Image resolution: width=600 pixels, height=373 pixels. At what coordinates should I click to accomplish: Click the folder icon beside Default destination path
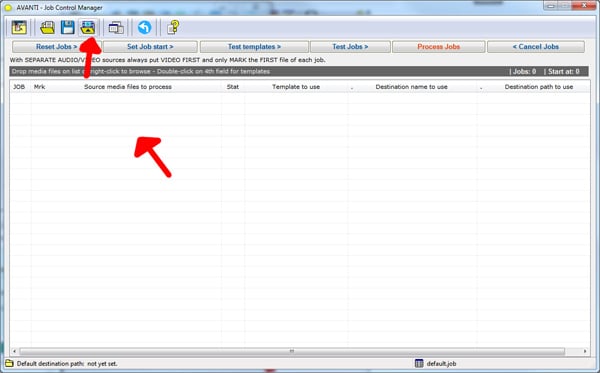pyautogui.click(x=9, y=363)
